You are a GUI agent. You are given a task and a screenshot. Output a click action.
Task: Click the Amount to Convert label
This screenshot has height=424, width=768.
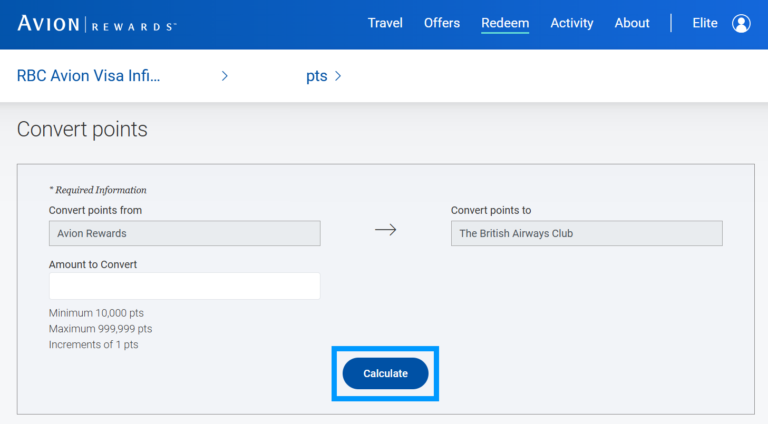[x=93, y=264]
